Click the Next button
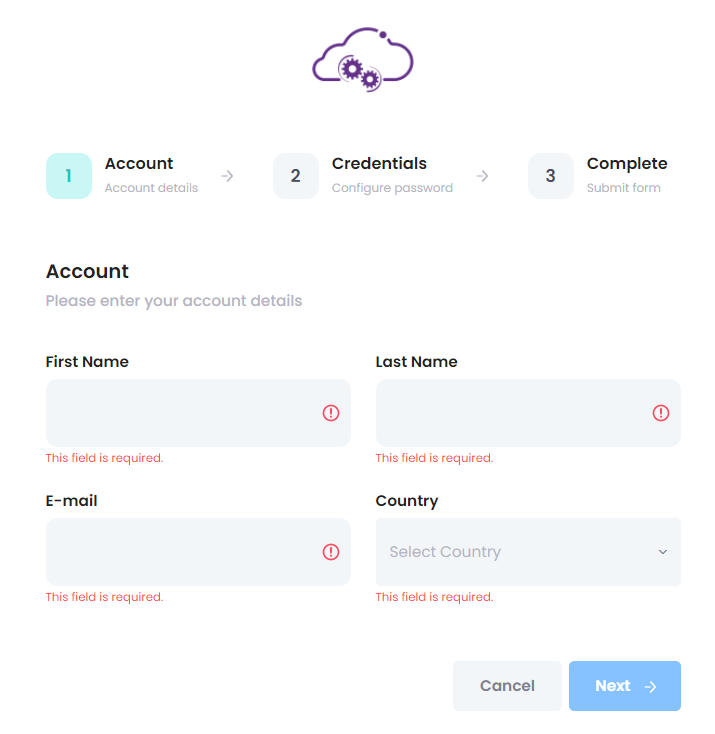 (625, 686)
